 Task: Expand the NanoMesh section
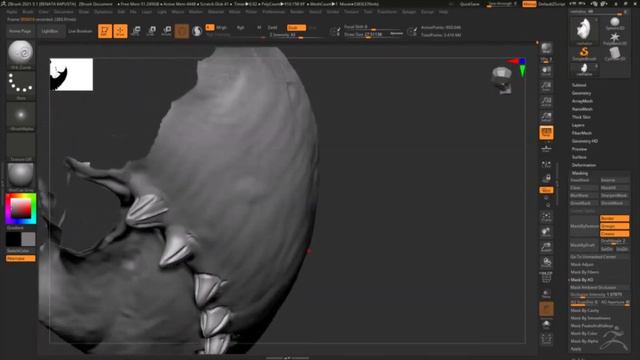click(x=582, y=109)
